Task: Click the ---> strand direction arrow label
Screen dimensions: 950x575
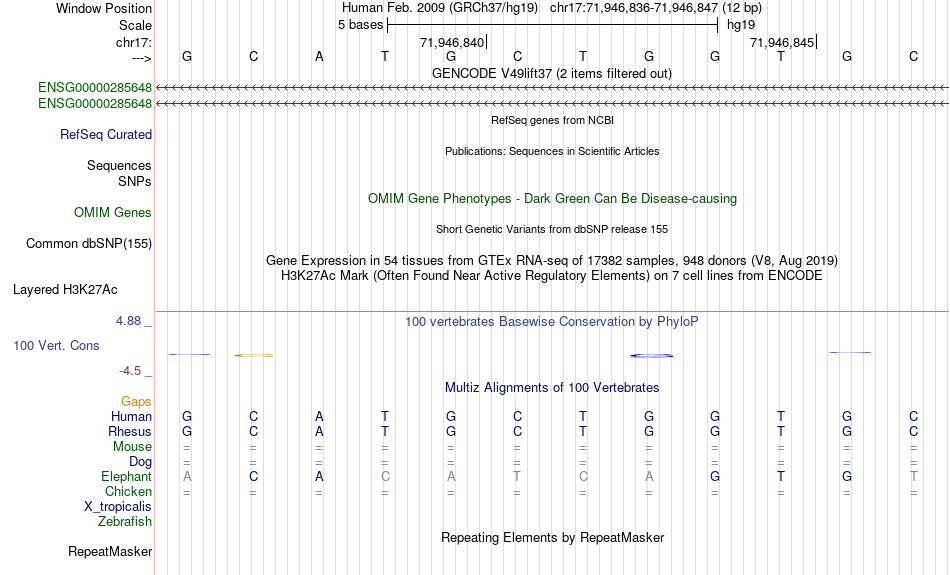Action: [142, 58]
